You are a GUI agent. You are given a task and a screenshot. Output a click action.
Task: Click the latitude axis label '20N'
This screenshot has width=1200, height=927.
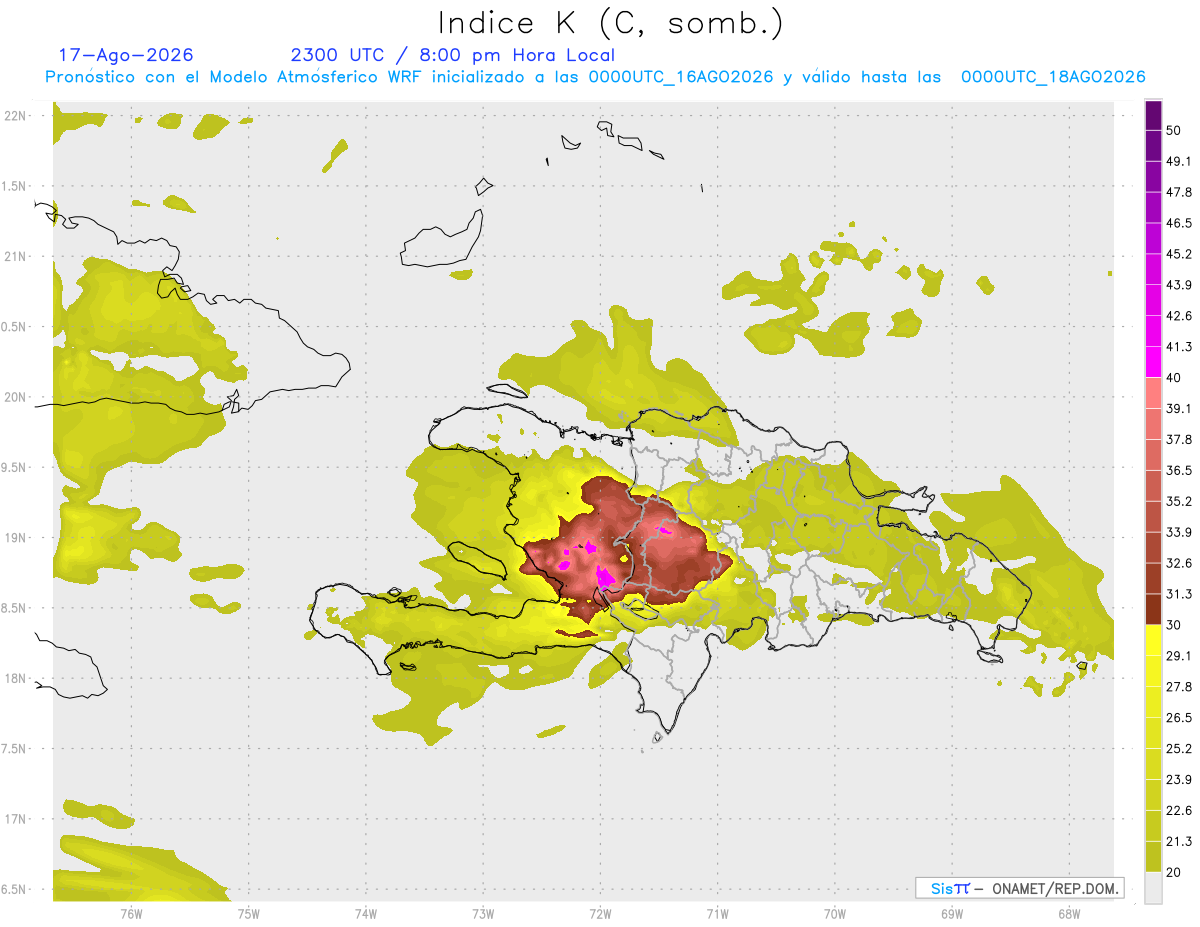point(15,397)
